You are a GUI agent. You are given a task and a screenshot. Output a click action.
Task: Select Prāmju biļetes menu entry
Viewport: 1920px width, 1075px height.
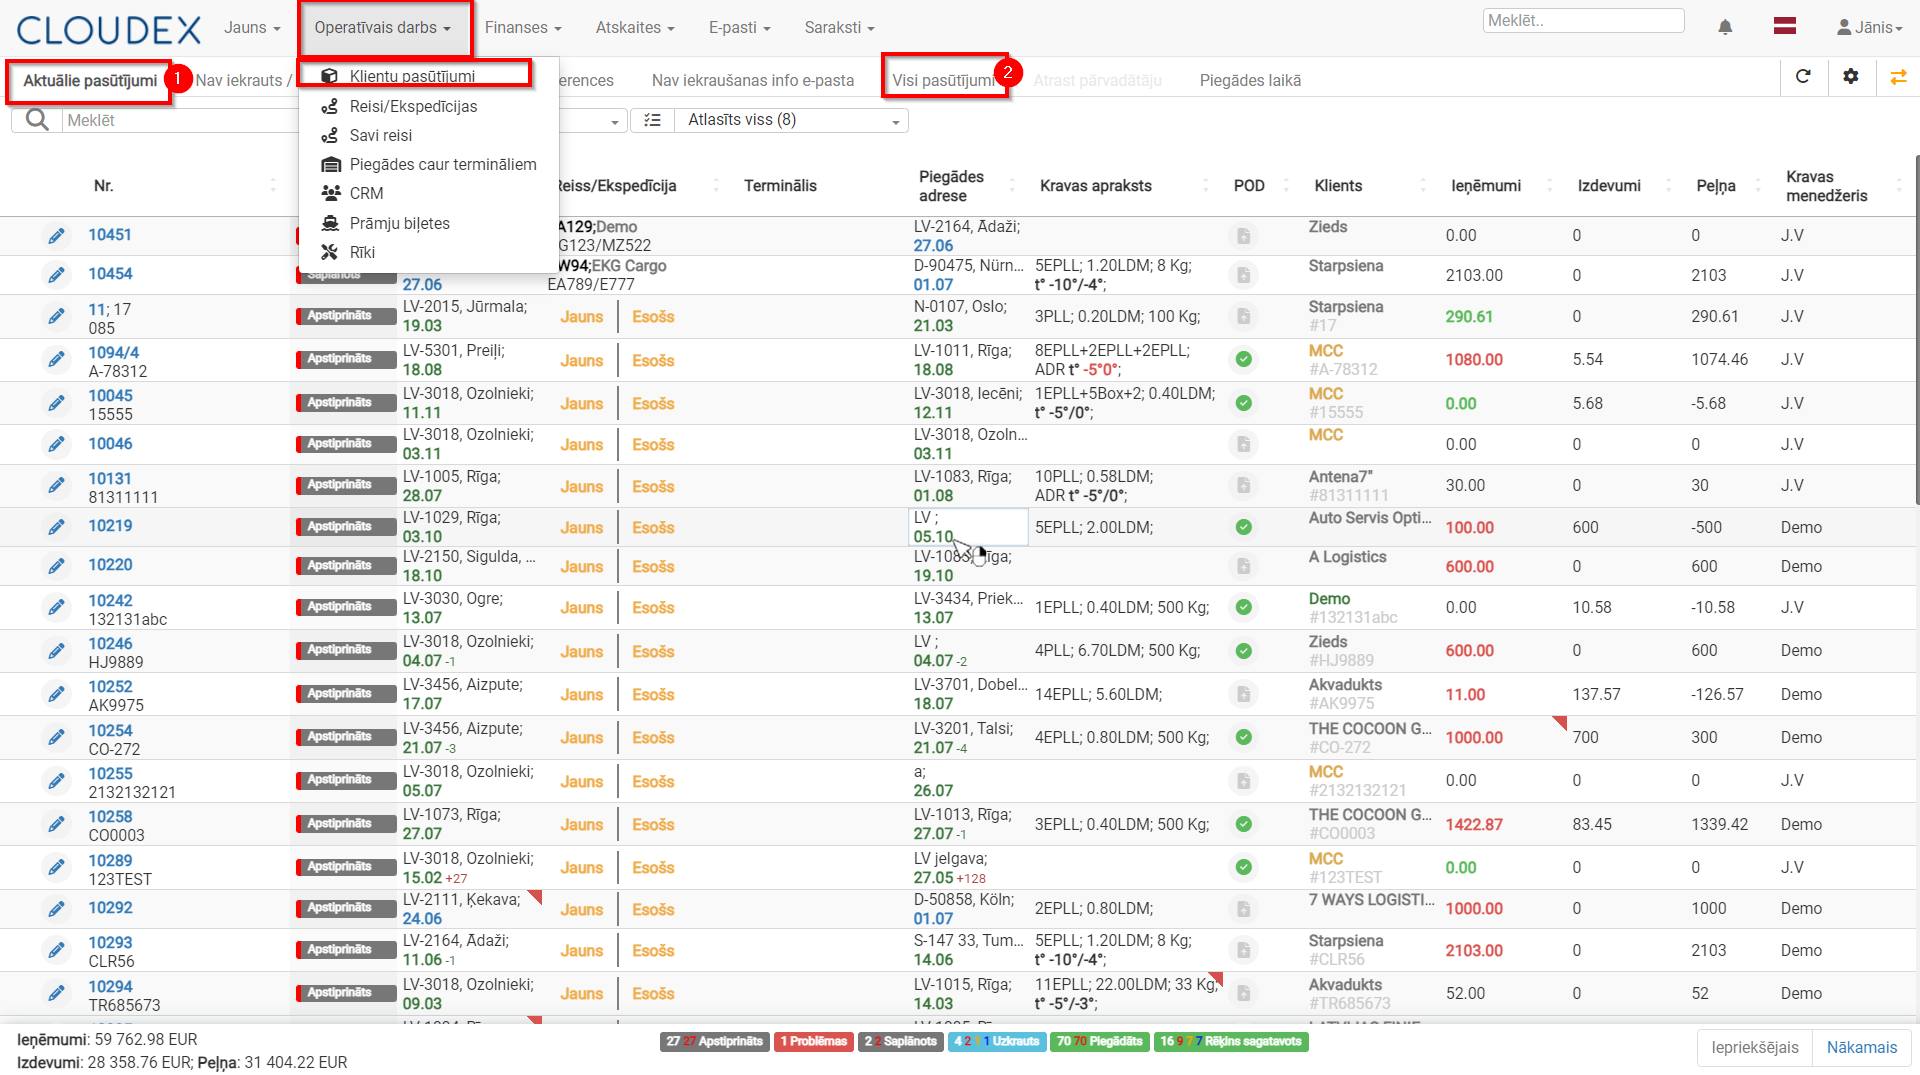click(399, 223)
